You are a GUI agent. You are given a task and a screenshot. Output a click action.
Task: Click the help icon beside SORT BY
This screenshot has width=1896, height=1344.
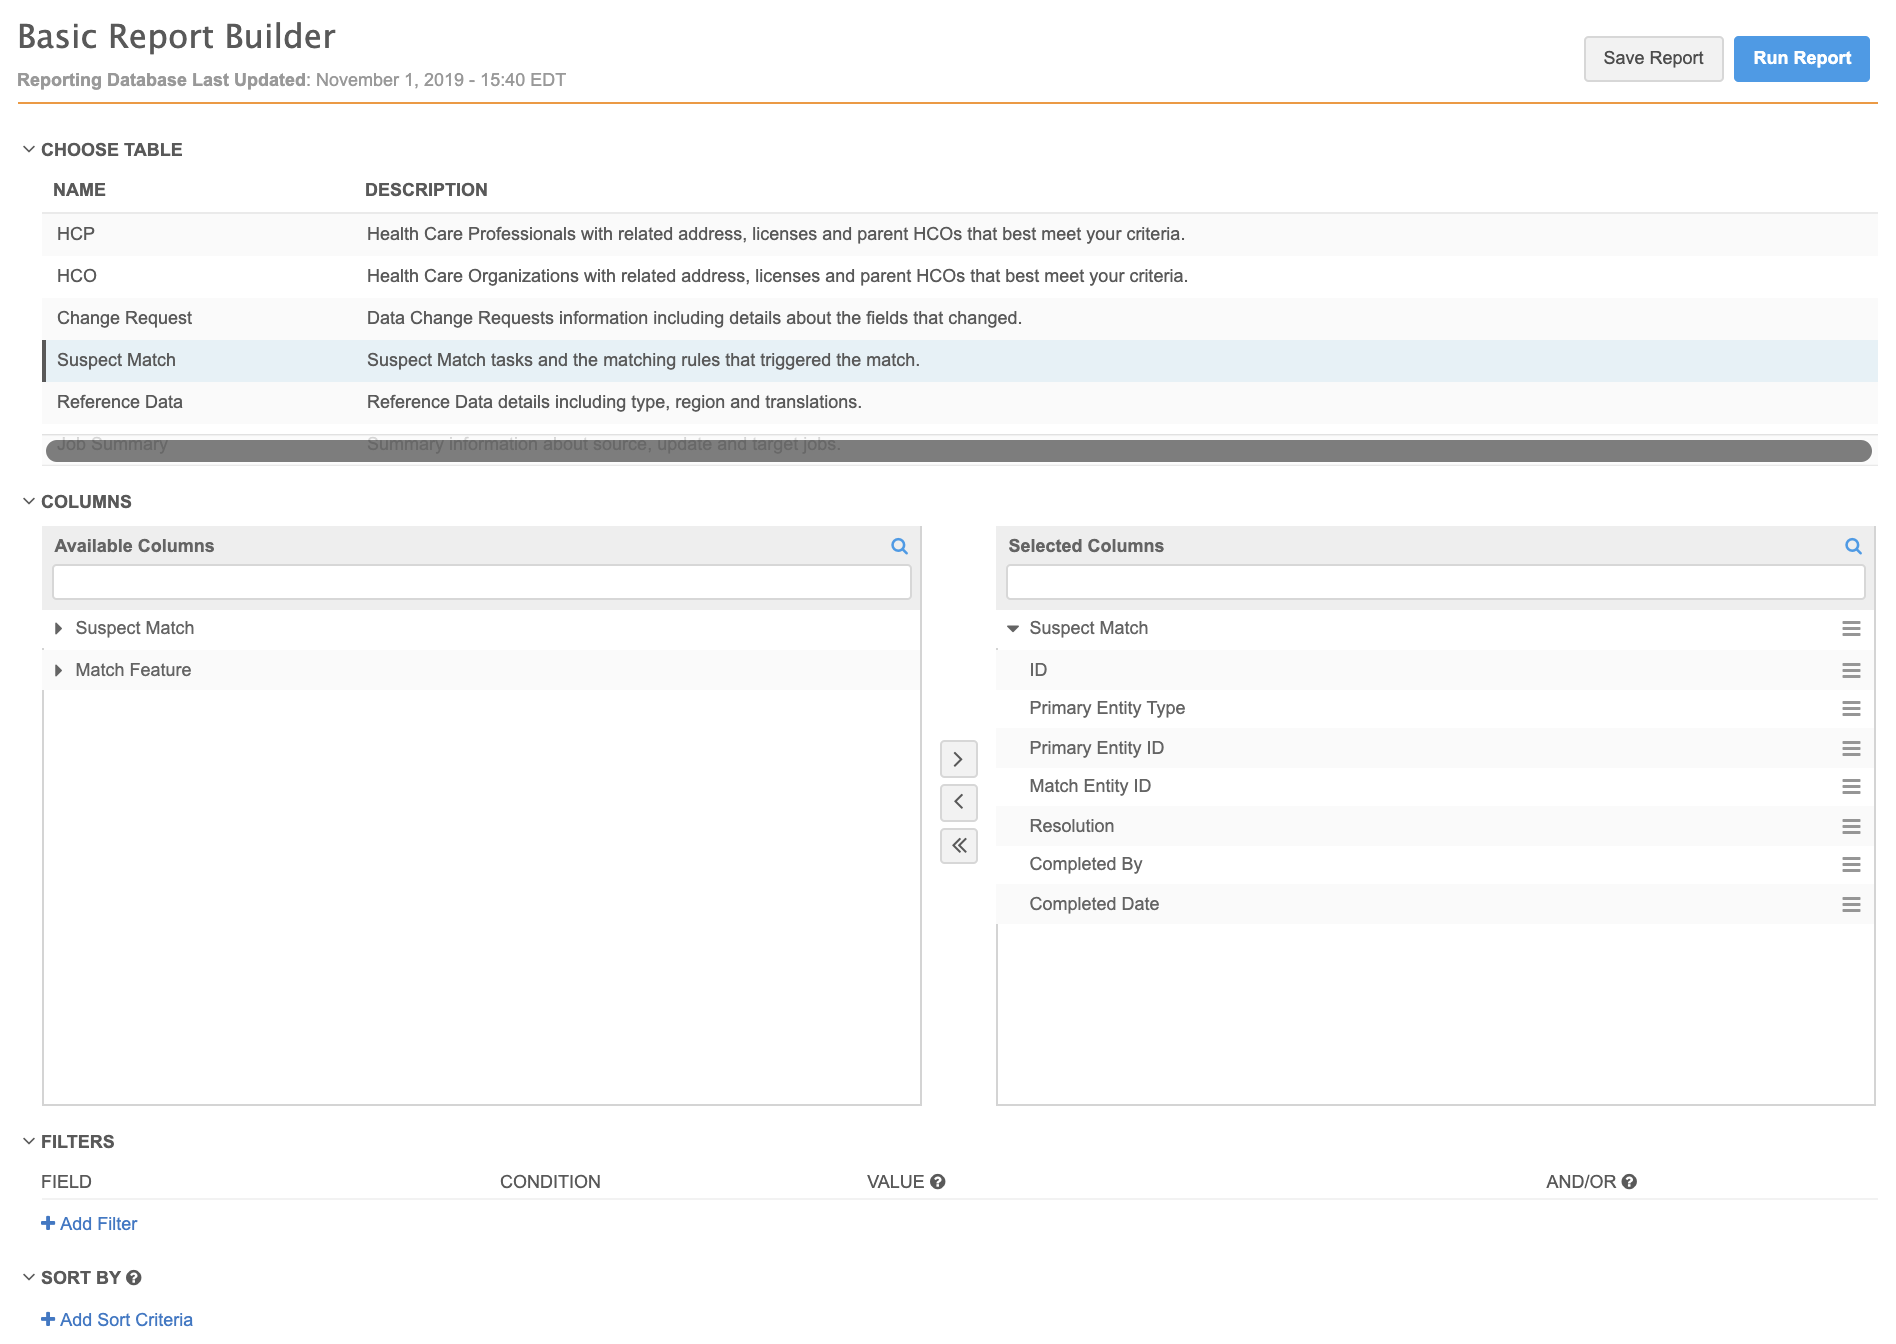click(x=134, y=1278)
